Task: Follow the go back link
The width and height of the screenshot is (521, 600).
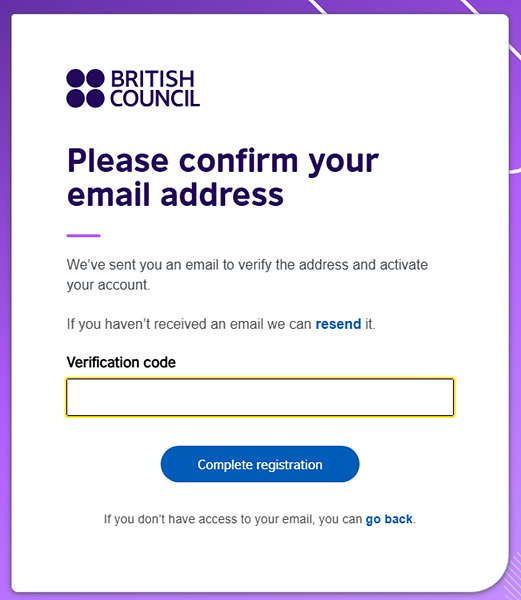Action: tap(389, 519)
